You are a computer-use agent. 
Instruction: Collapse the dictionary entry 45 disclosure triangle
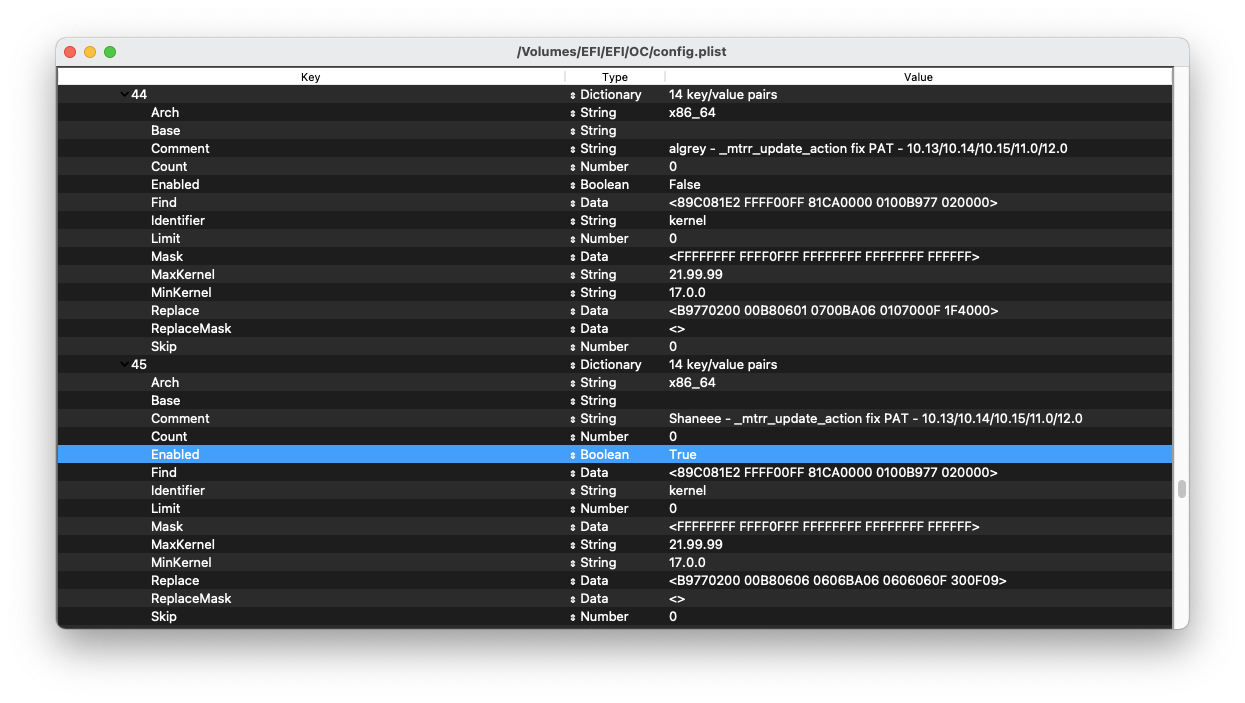[x=123, y=365]
